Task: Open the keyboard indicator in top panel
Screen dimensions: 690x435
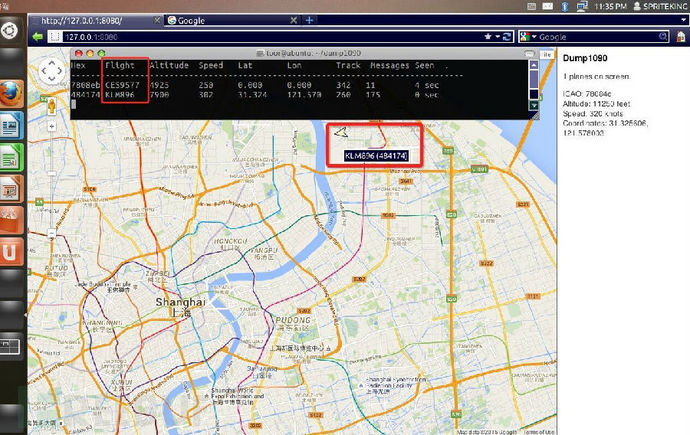Action: coord(532,6)
